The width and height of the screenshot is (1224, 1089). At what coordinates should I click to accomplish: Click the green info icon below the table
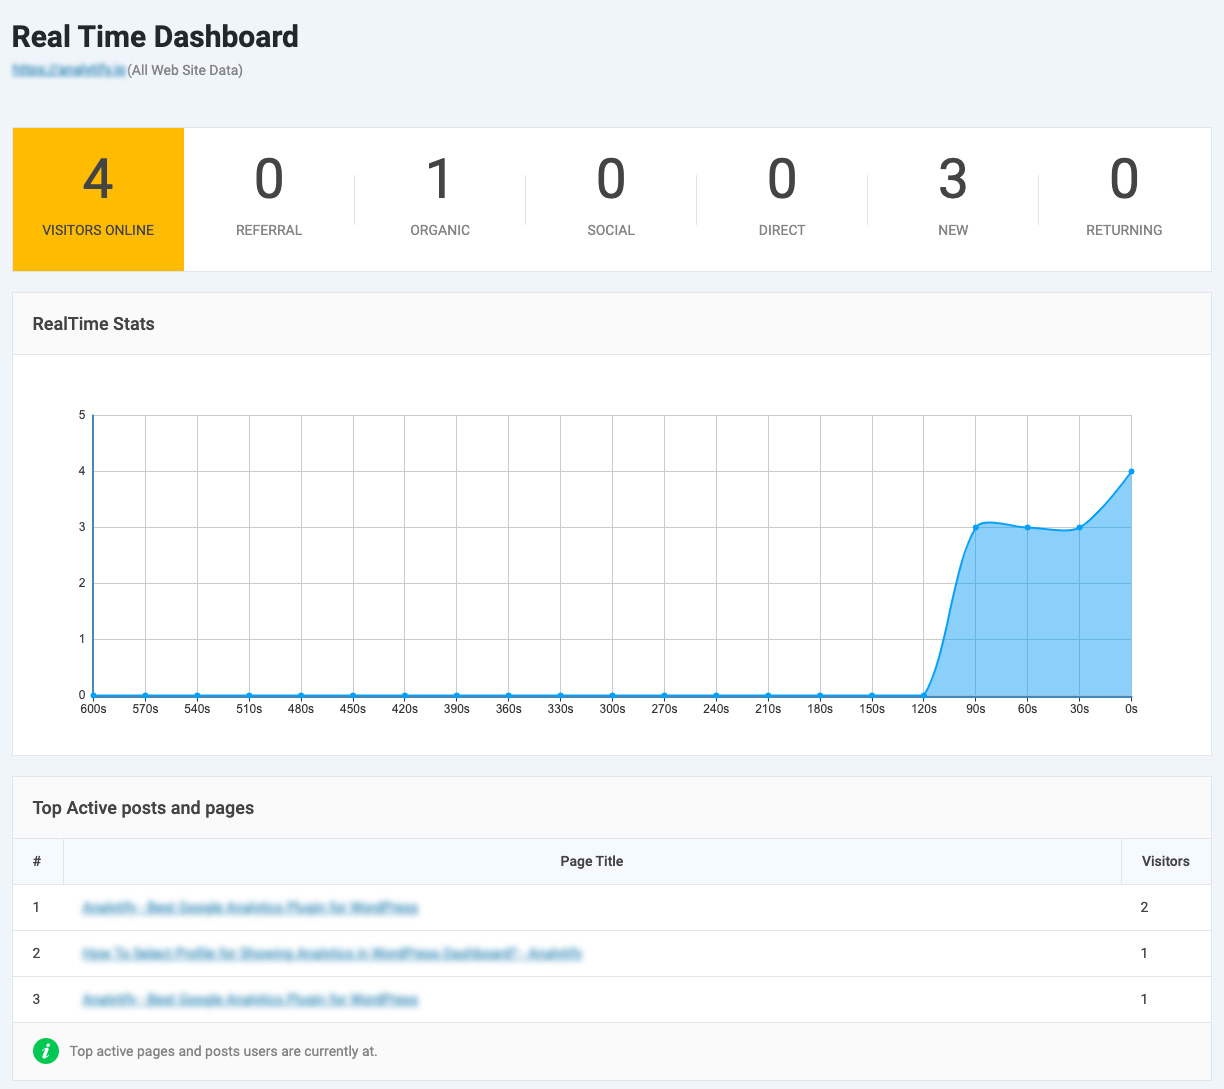(x=46, y=1051)
